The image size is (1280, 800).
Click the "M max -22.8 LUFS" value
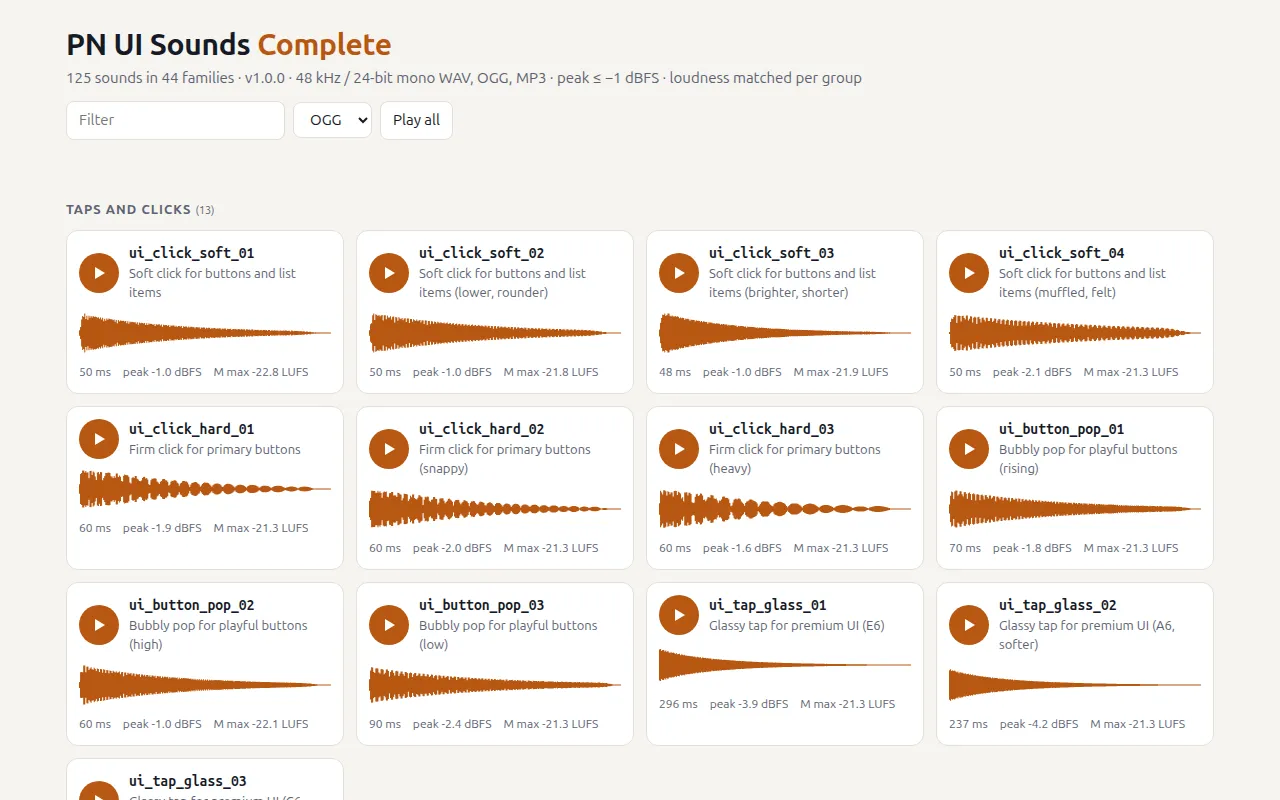click(x=261, y=372)
